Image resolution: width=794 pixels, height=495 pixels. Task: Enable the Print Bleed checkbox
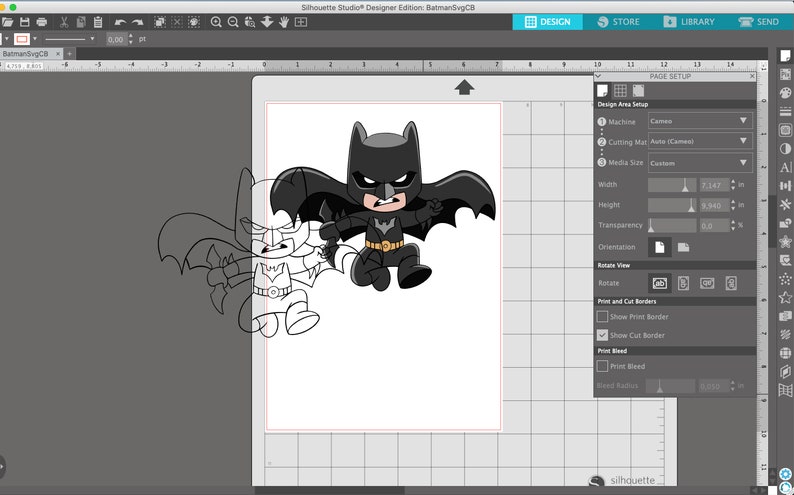pyautogui.click(x=602, y=366)
